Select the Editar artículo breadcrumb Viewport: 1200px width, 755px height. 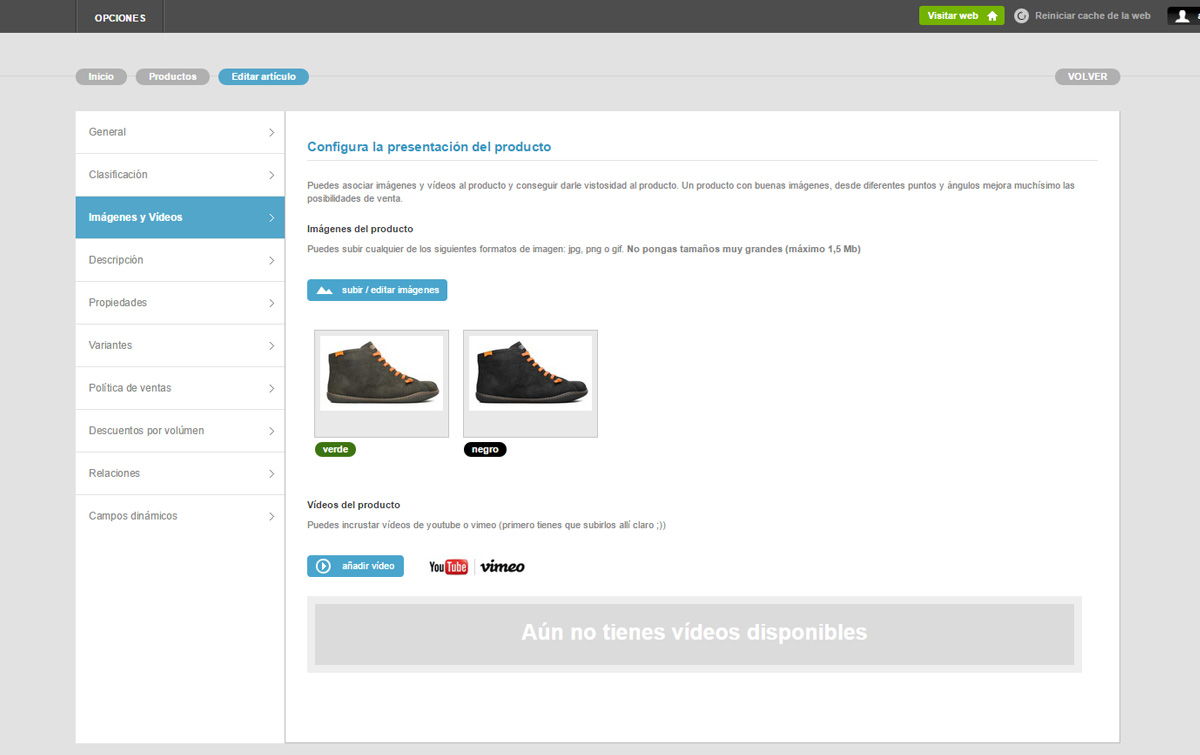coord(264,77)
